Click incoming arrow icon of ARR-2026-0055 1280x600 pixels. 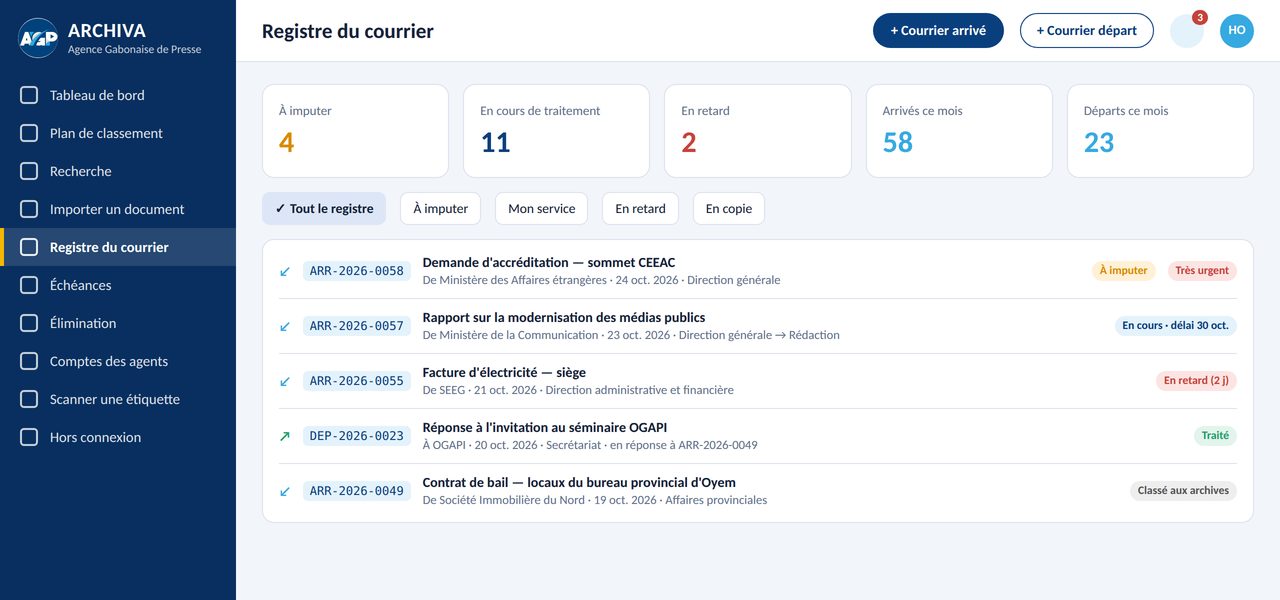pyautogui.click(x=285, y=381)
